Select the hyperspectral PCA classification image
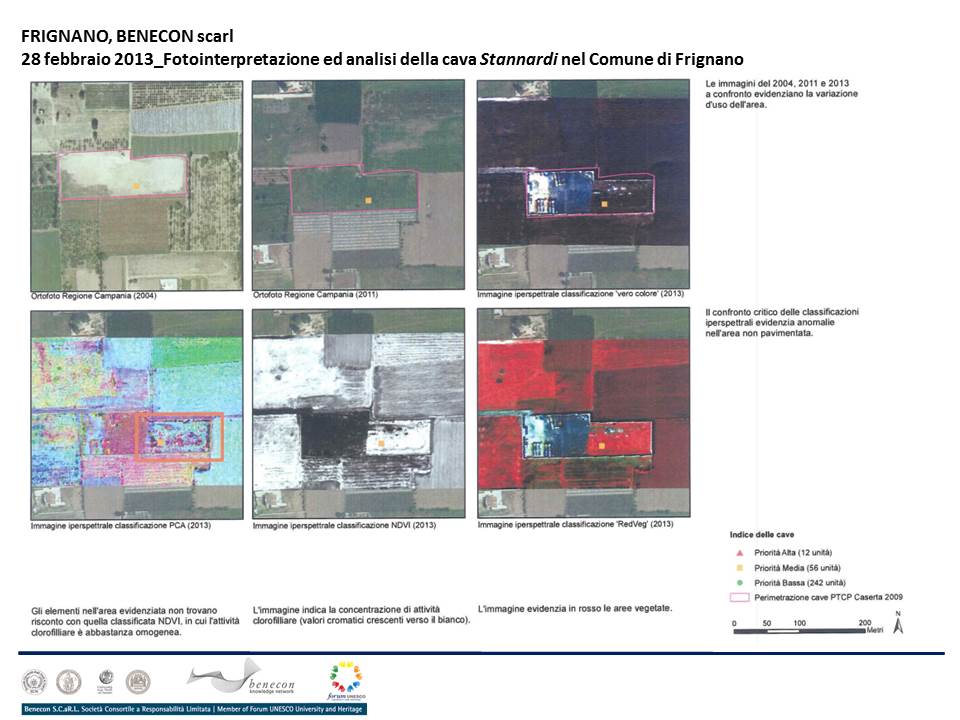960x720 pixels. pos(137,415)
